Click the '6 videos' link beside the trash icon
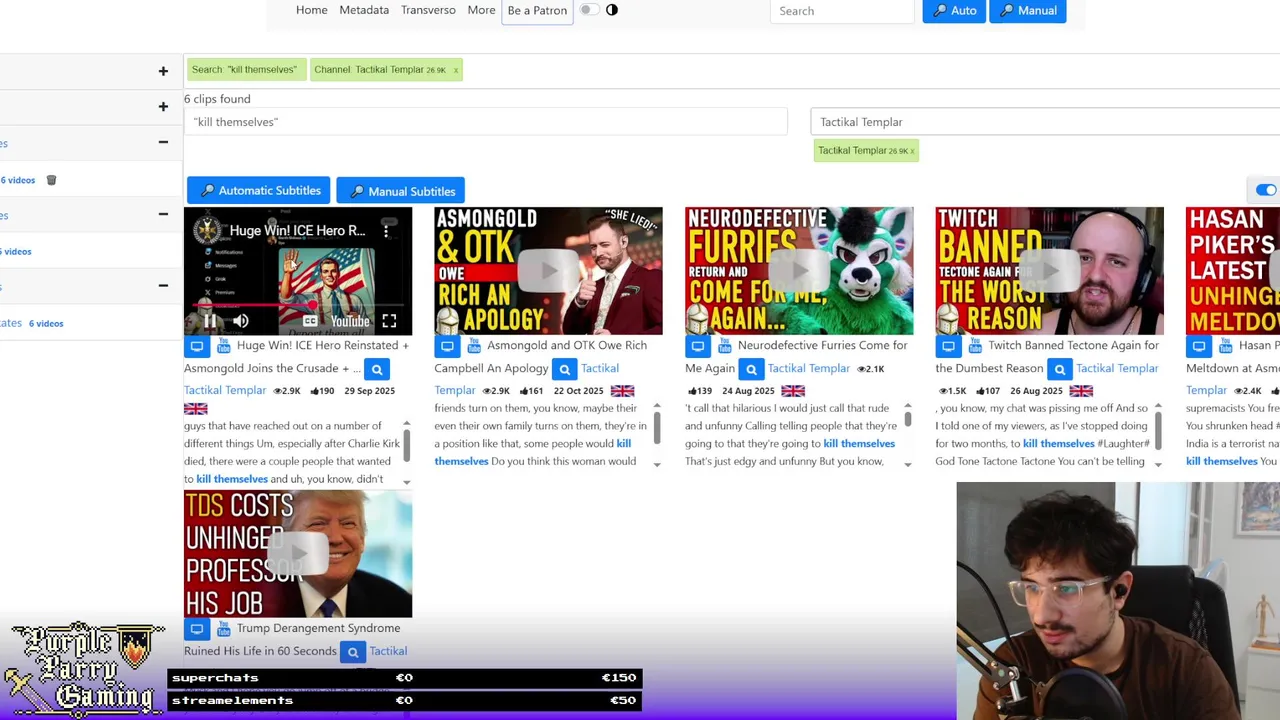1280x720 pixels. coord(18,181)
